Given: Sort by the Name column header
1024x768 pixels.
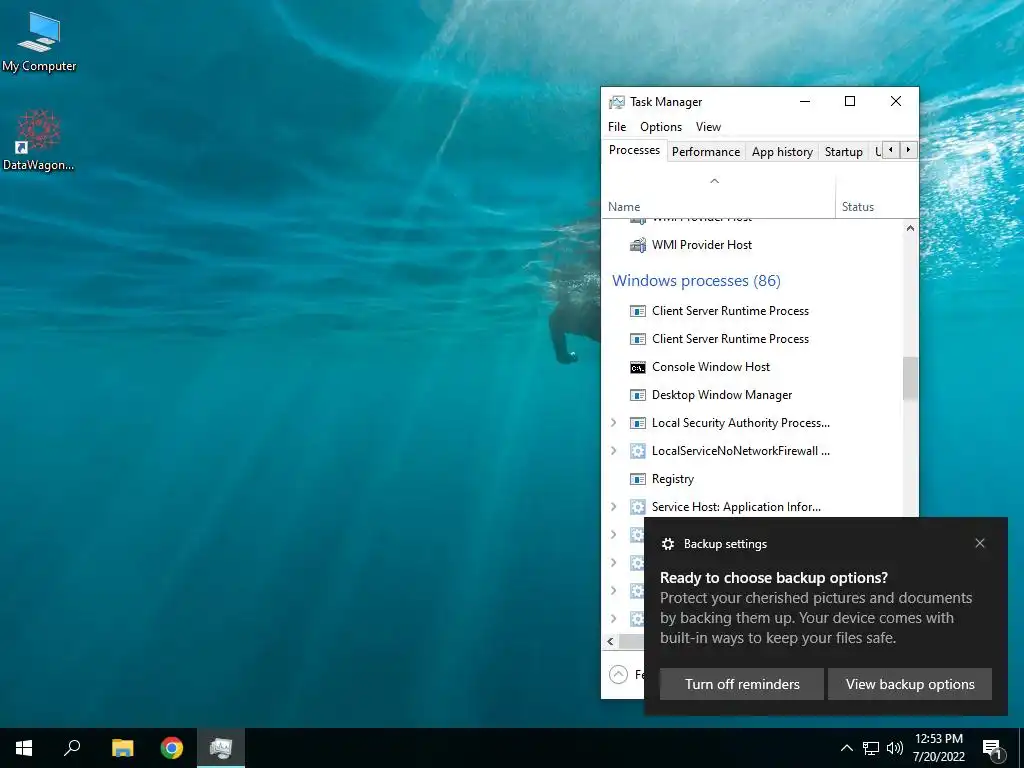Looking at the screenshot, I should pos(718,196).
